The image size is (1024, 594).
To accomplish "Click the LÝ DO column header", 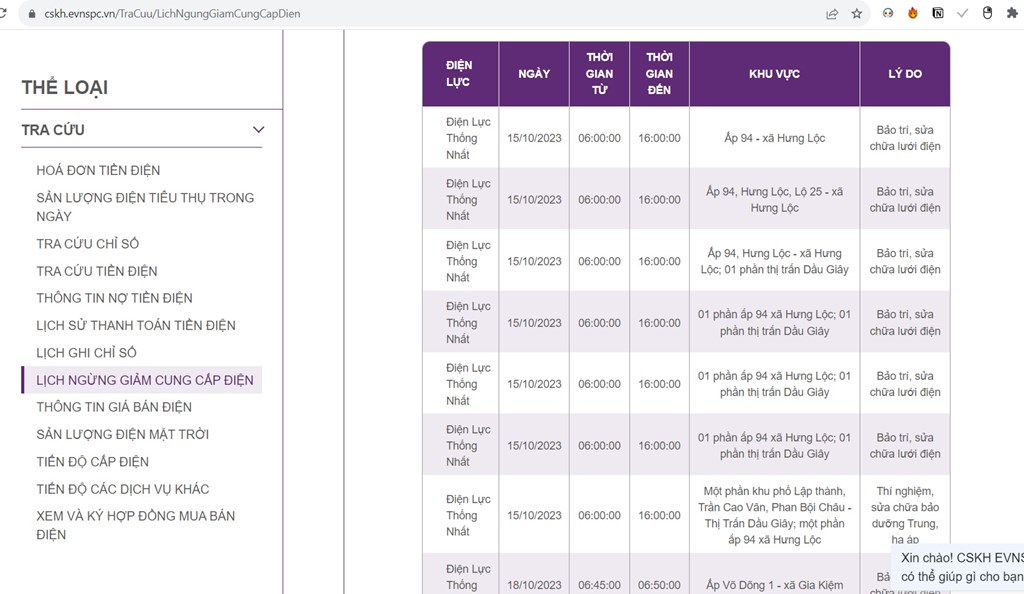I will 905,74.
